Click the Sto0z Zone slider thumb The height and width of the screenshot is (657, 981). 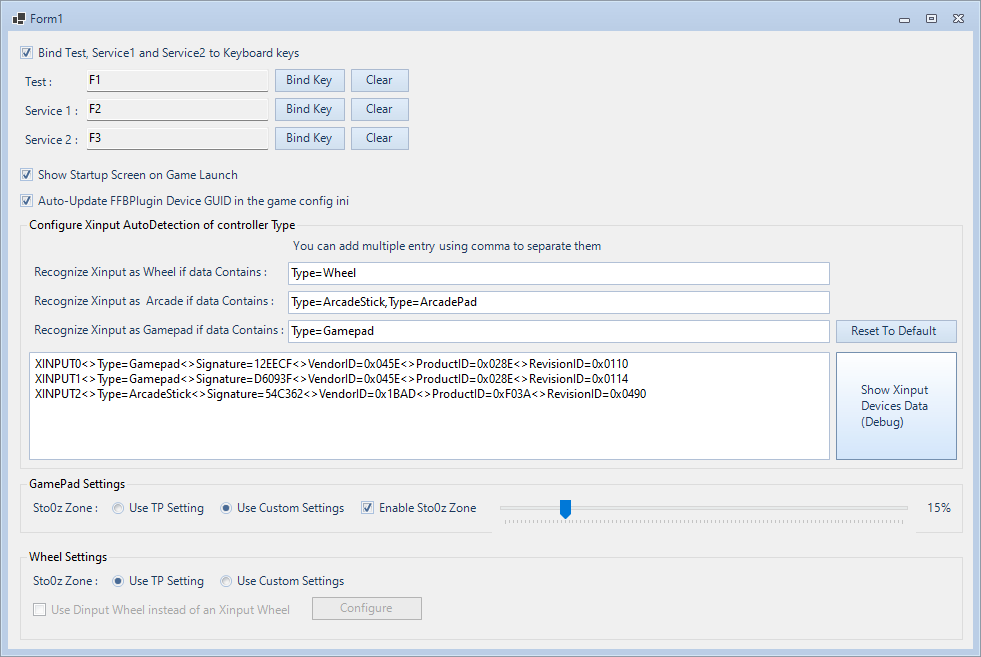point(565,509)
